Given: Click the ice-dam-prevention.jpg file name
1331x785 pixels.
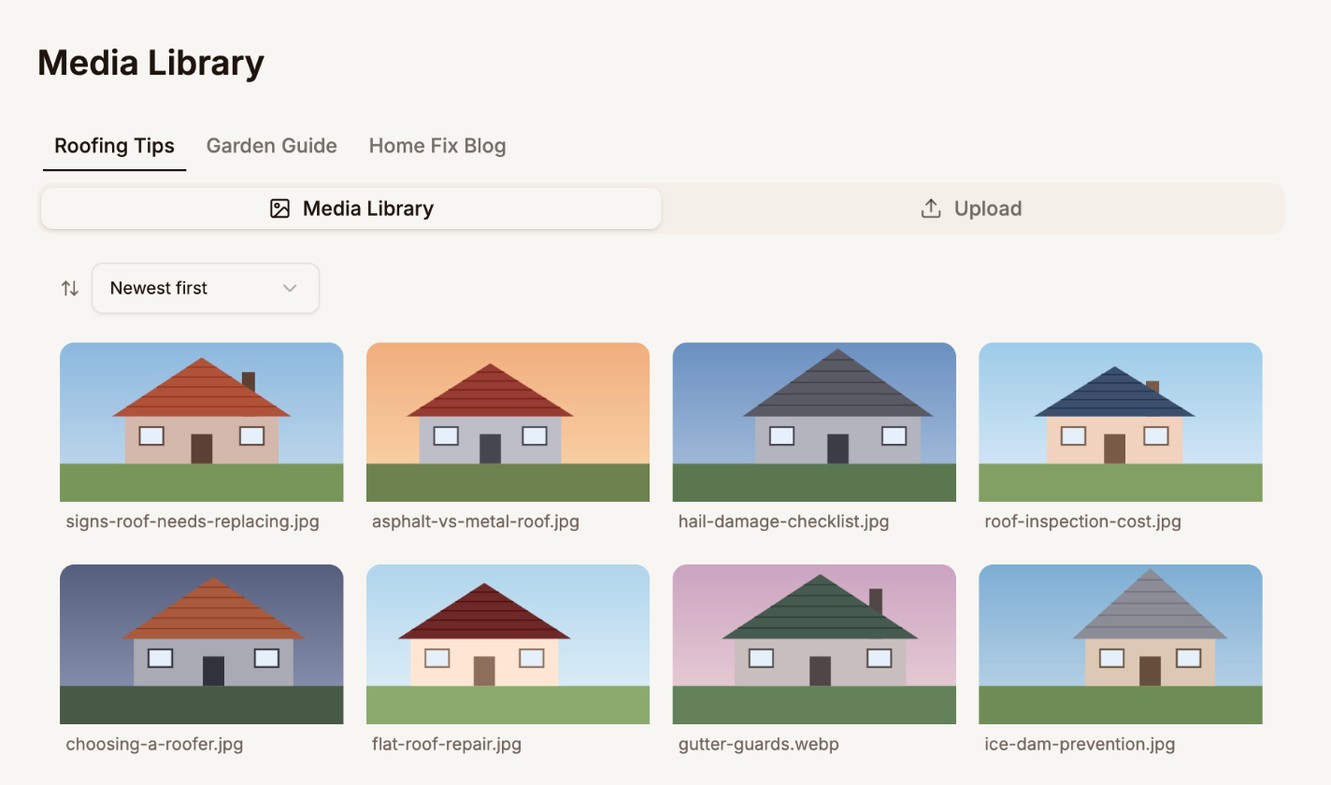Looking at the screenshot, I should pos(1080,744).
